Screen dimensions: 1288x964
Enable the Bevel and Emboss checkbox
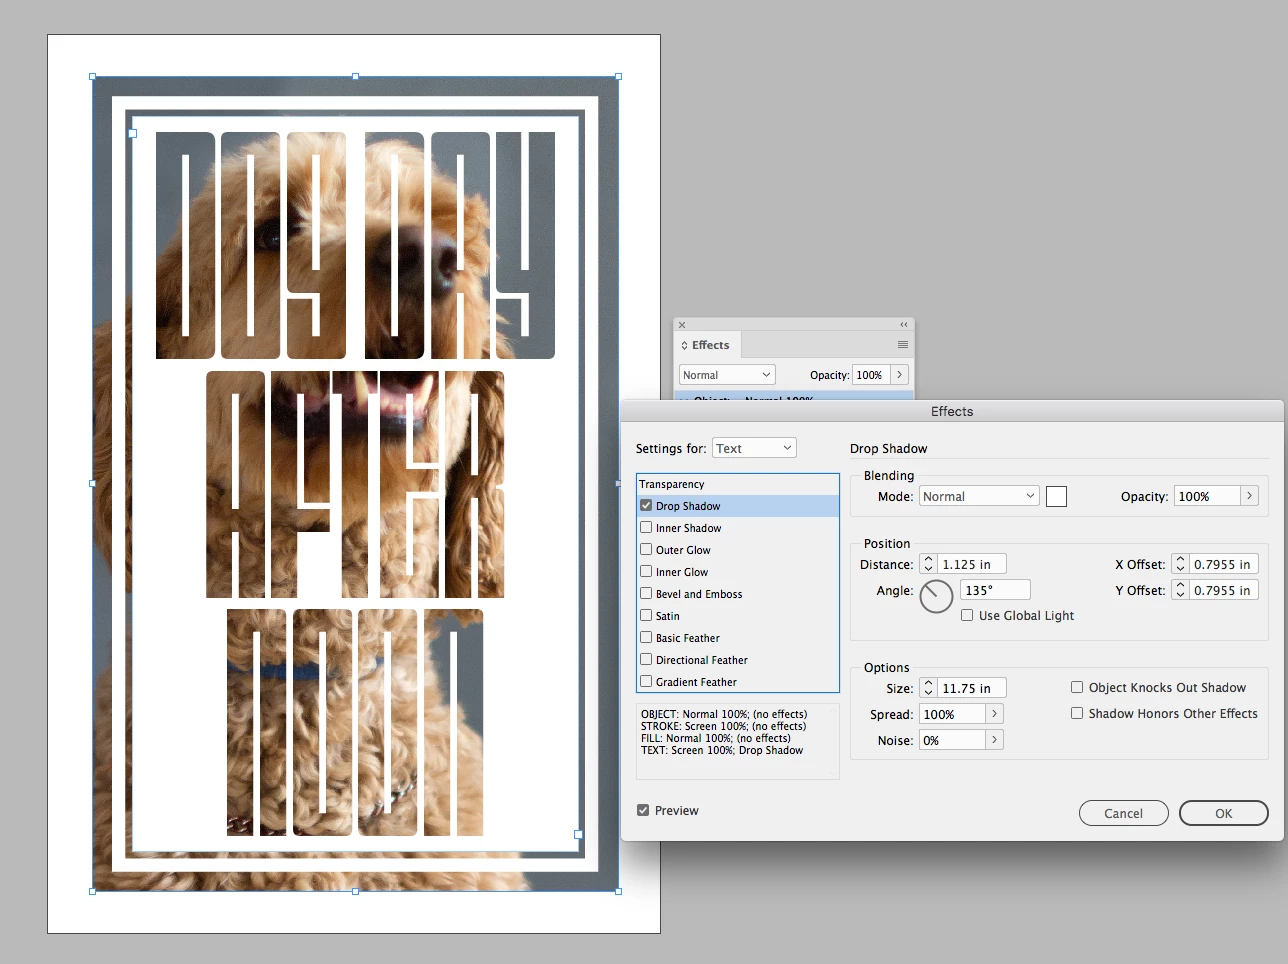click(x=646, y=594)
